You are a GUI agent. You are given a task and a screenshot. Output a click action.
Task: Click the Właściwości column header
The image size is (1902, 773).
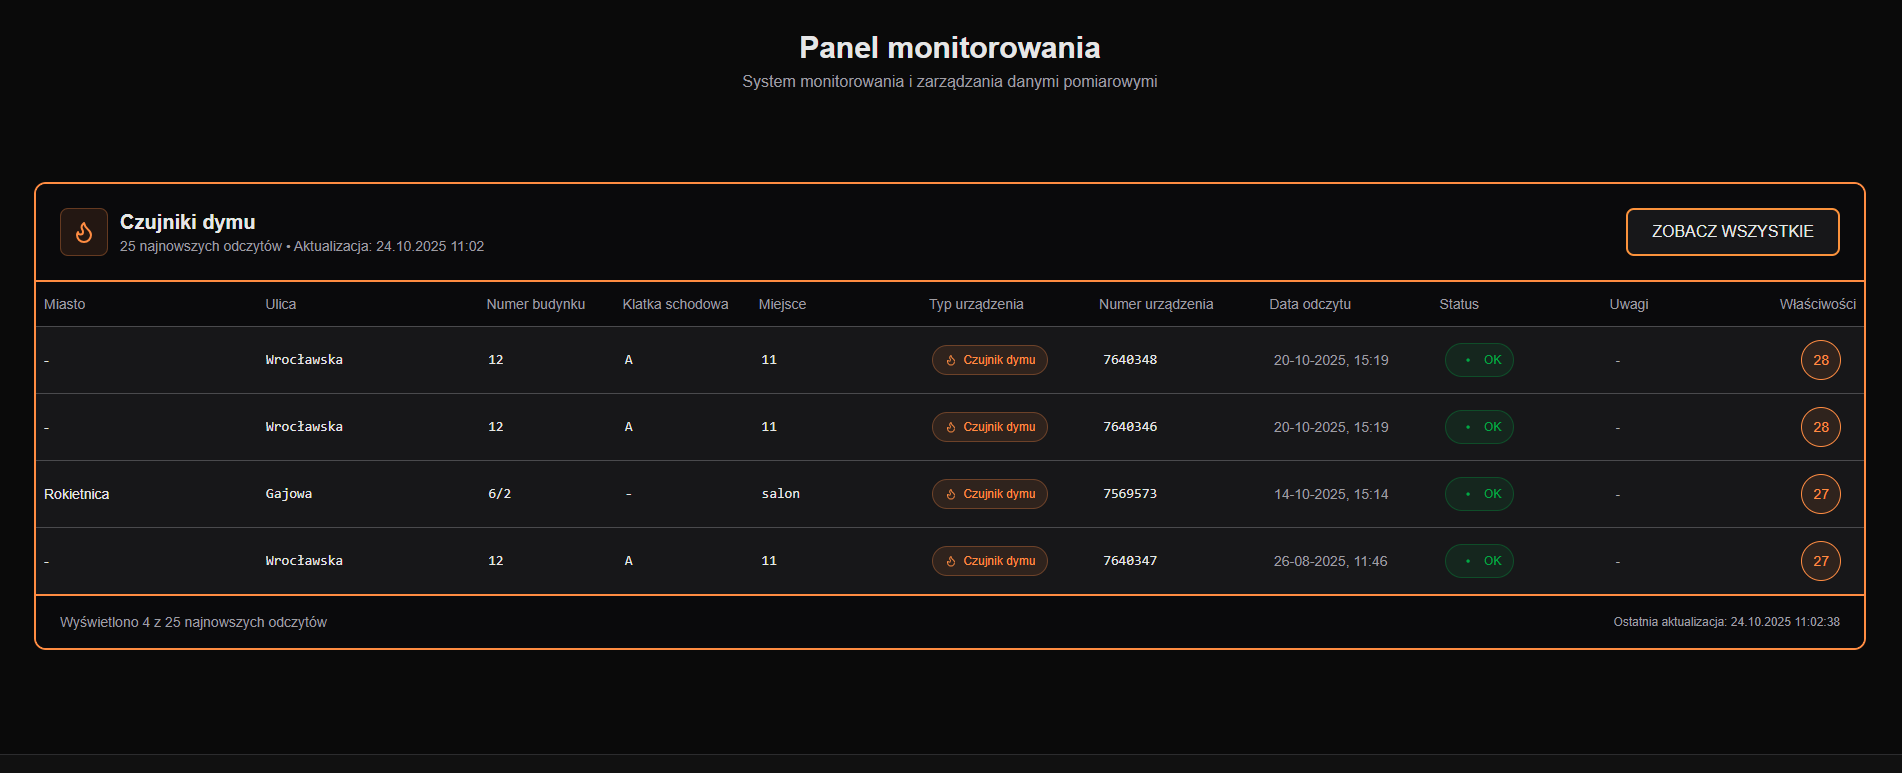coord(1817,304)
